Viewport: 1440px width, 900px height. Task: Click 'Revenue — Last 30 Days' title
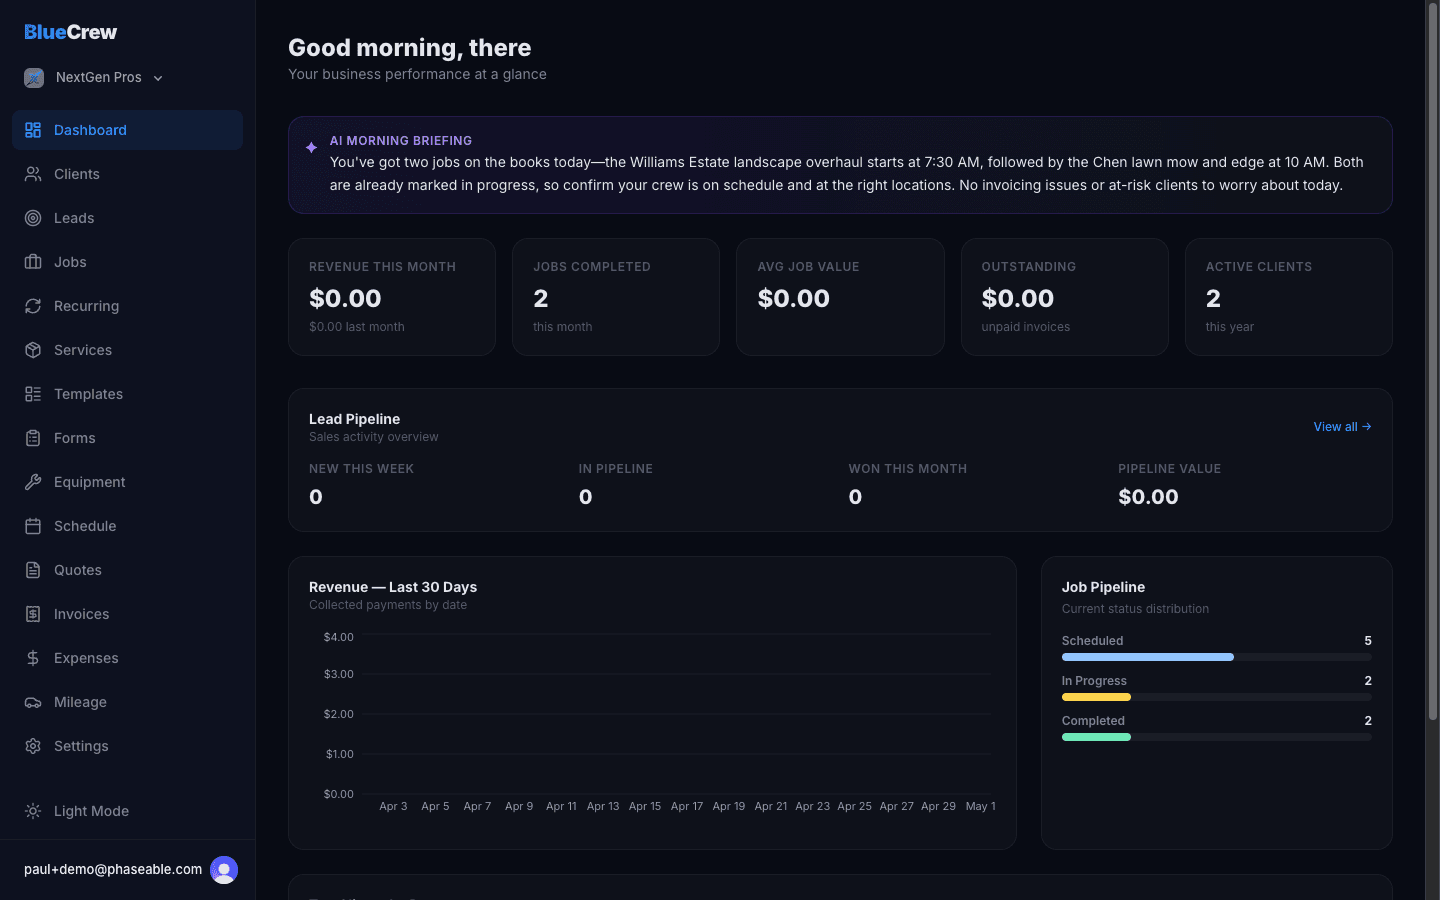pyautogui.click(x=393, y=587)
